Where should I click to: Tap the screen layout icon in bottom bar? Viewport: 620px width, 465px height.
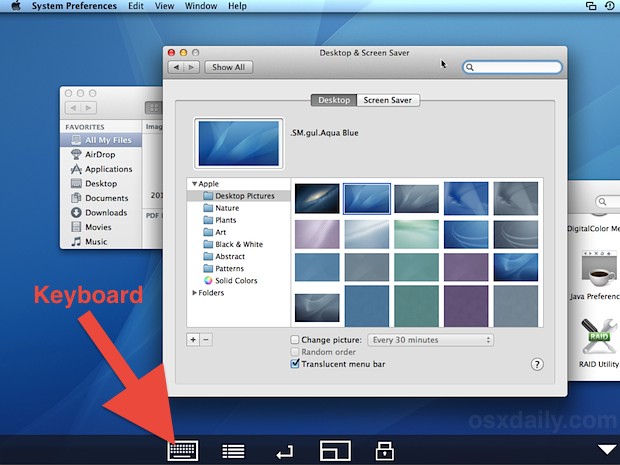point(335,450)
